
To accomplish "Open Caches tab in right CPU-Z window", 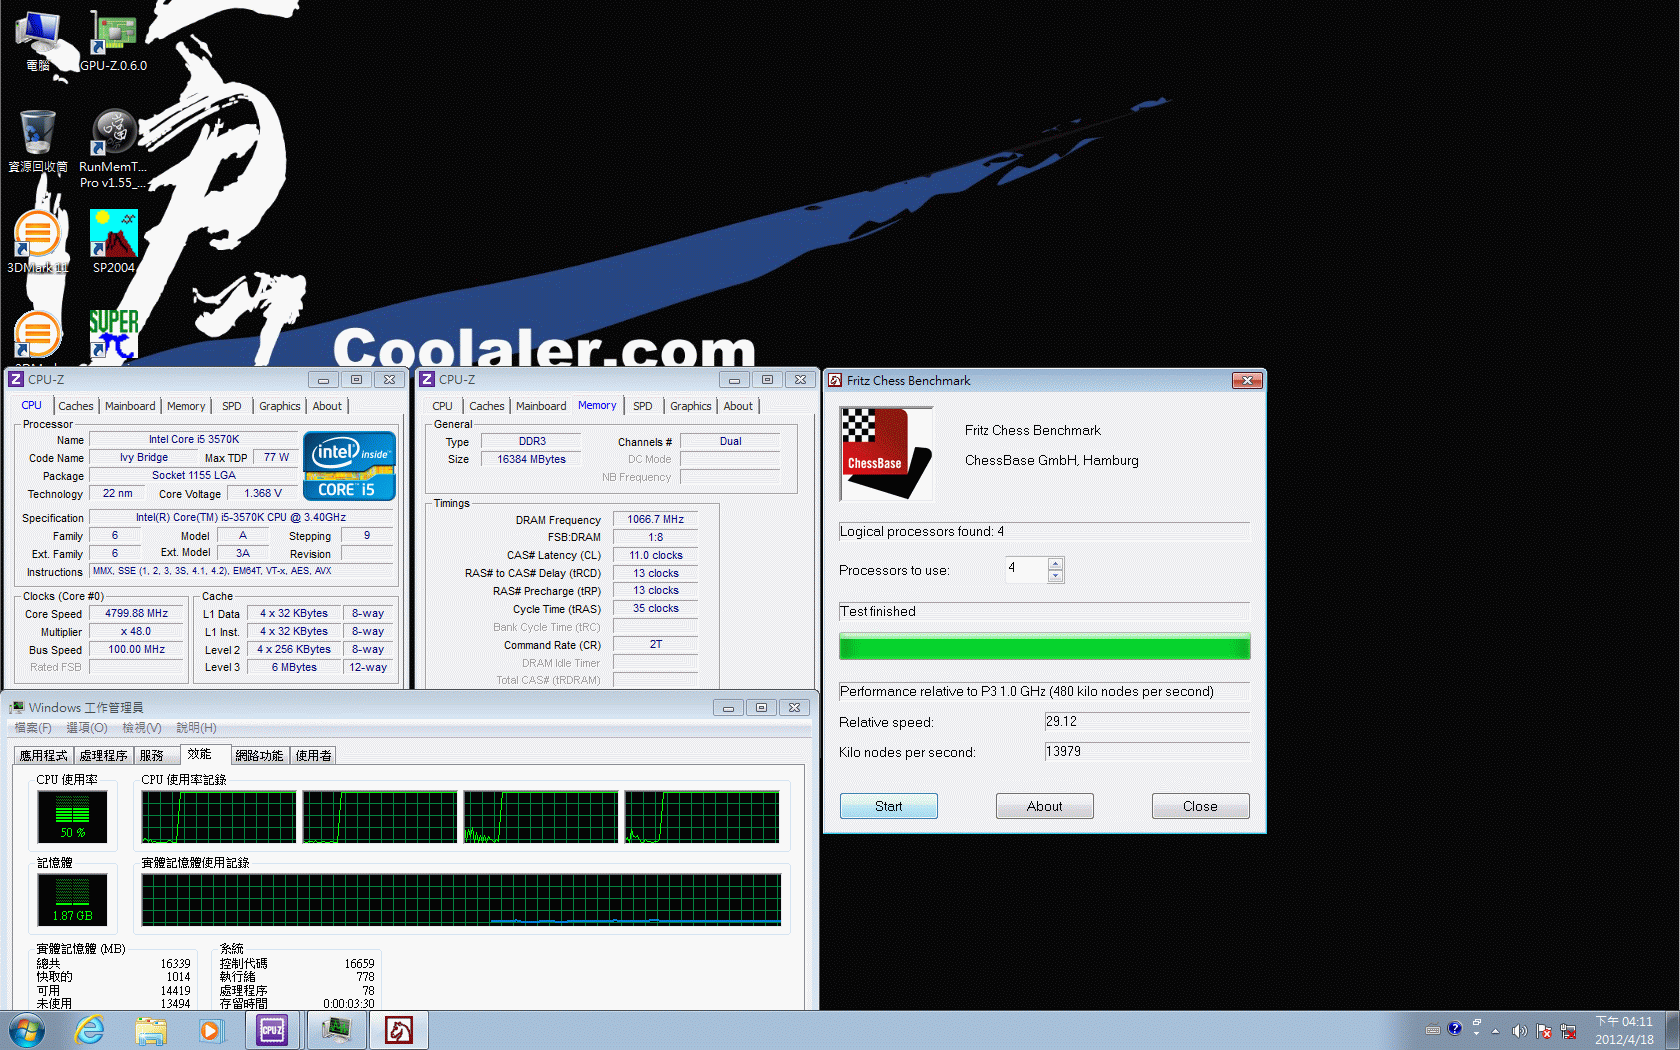I will [487, 406].
